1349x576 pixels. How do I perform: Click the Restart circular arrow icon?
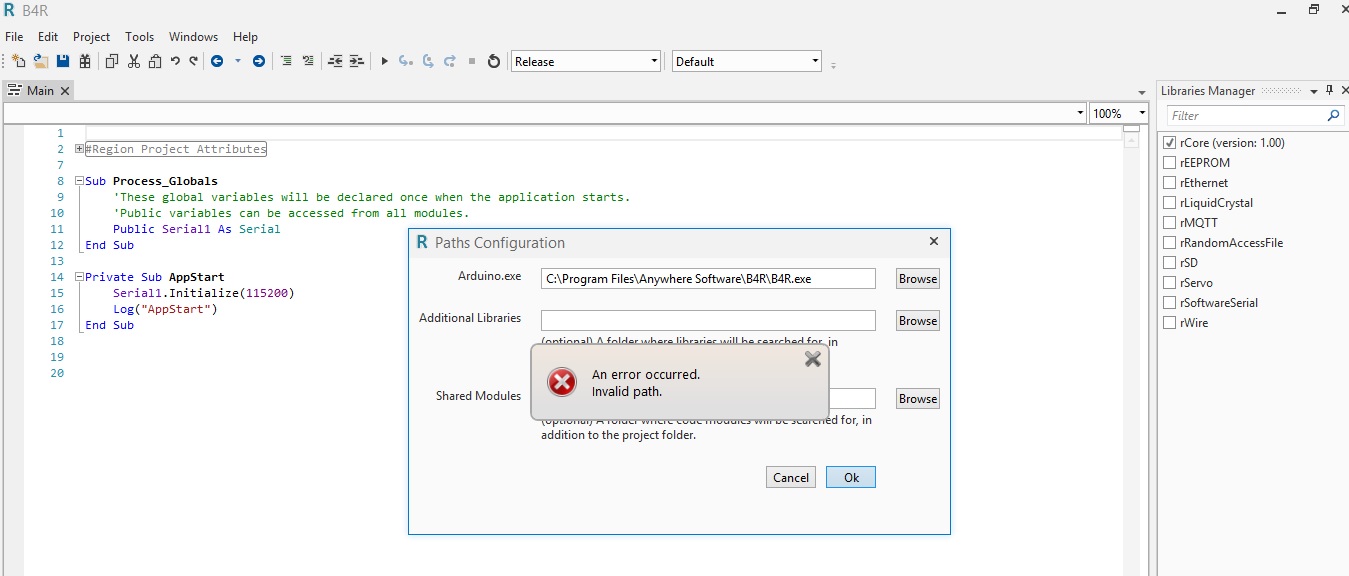pyautogui.click(x=493, y=61)
